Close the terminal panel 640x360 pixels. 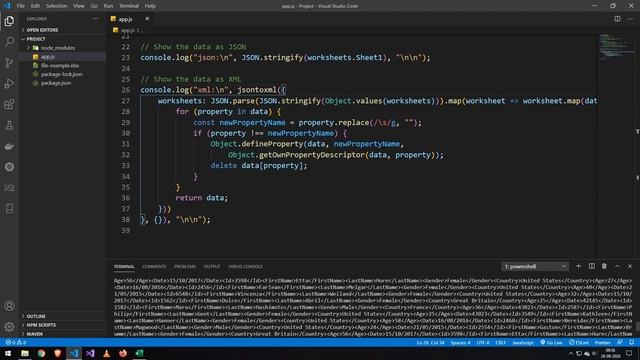(x=630, y=266)
